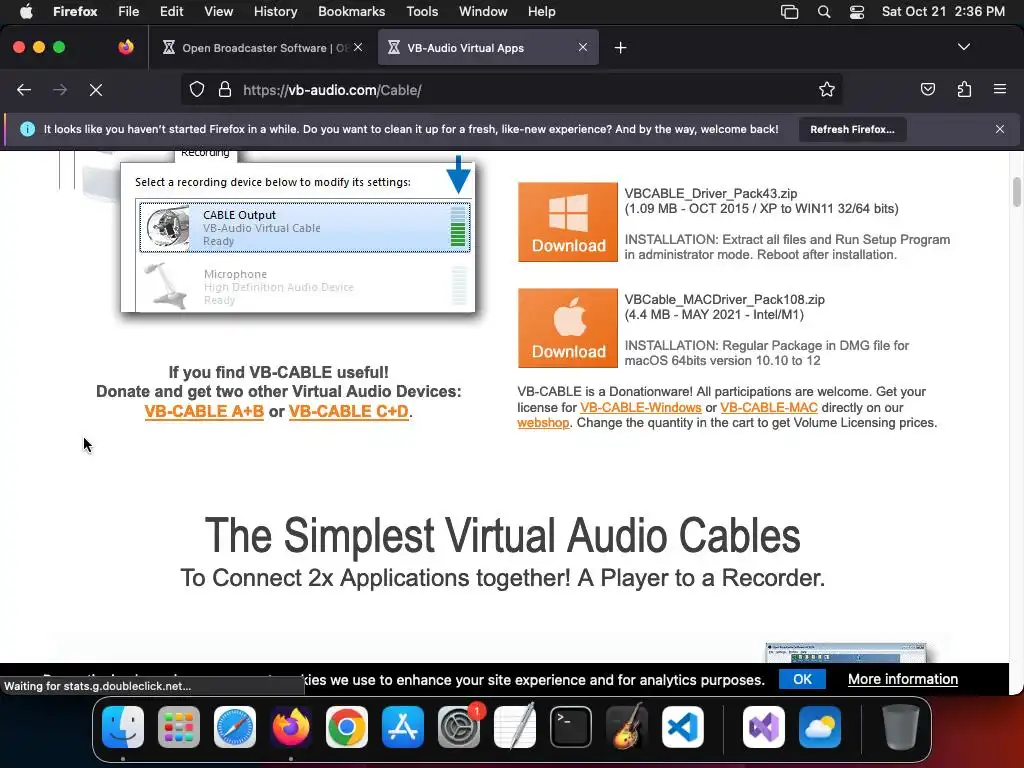Launch Visual Studio Code from dock
The width and height of the screenshot is (1024, 768).
(683, 727)
